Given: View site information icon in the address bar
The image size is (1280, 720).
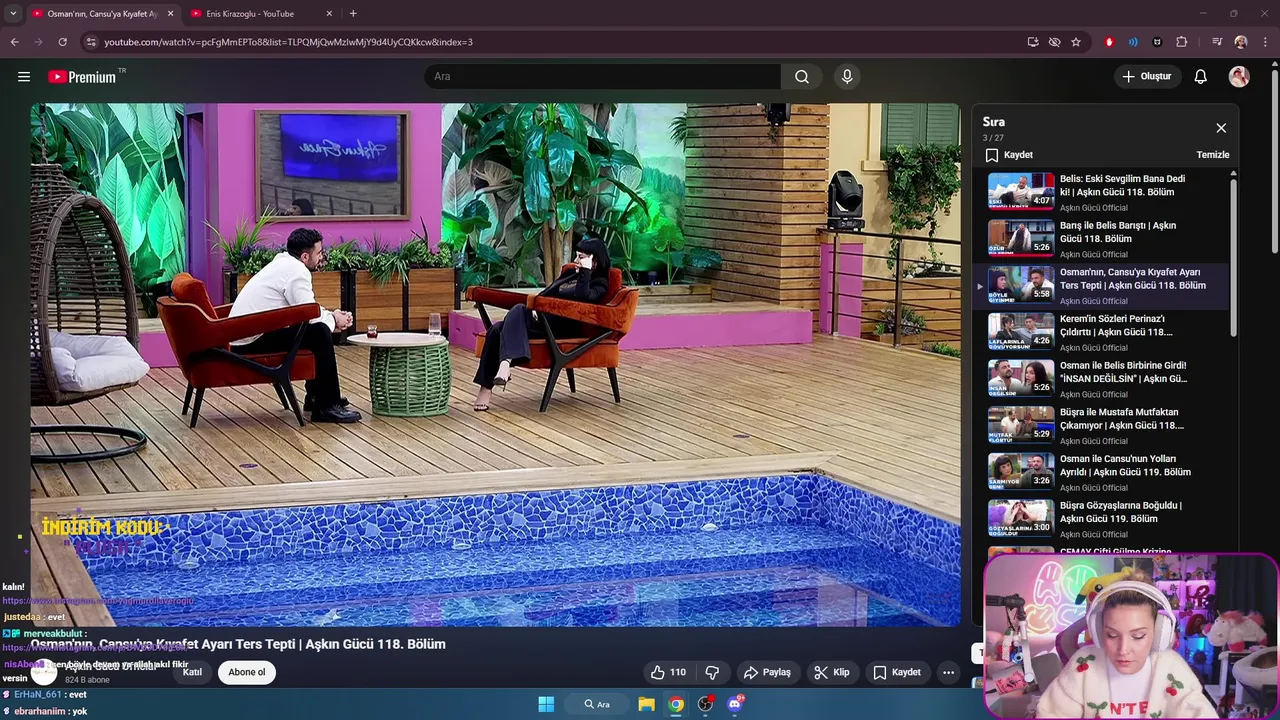Looking at the screenshot, I should coord(91,42).
